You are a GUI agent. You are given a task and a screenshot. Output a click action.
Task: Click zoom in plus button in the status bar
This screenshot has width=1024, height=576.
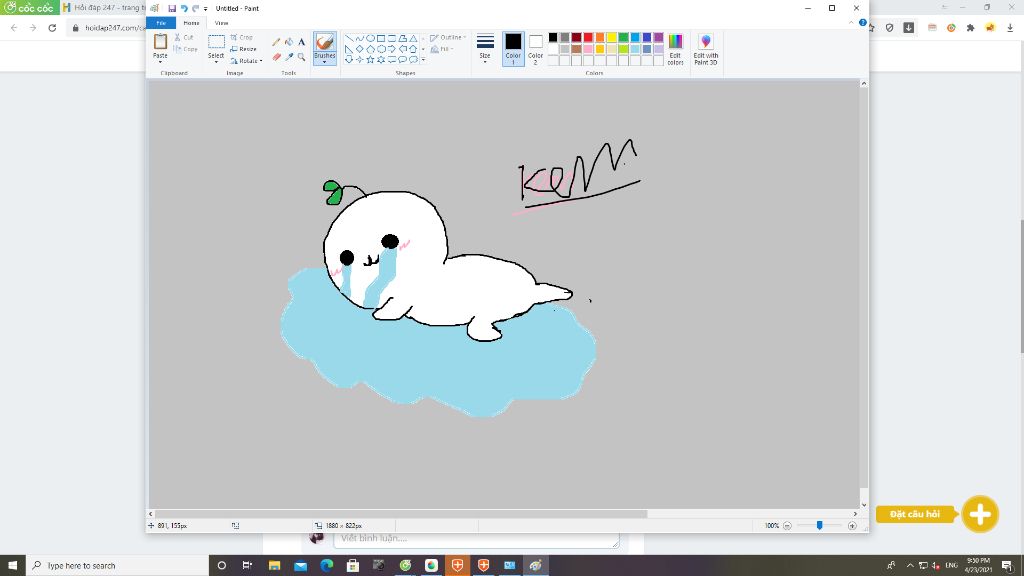click(852, 526)
